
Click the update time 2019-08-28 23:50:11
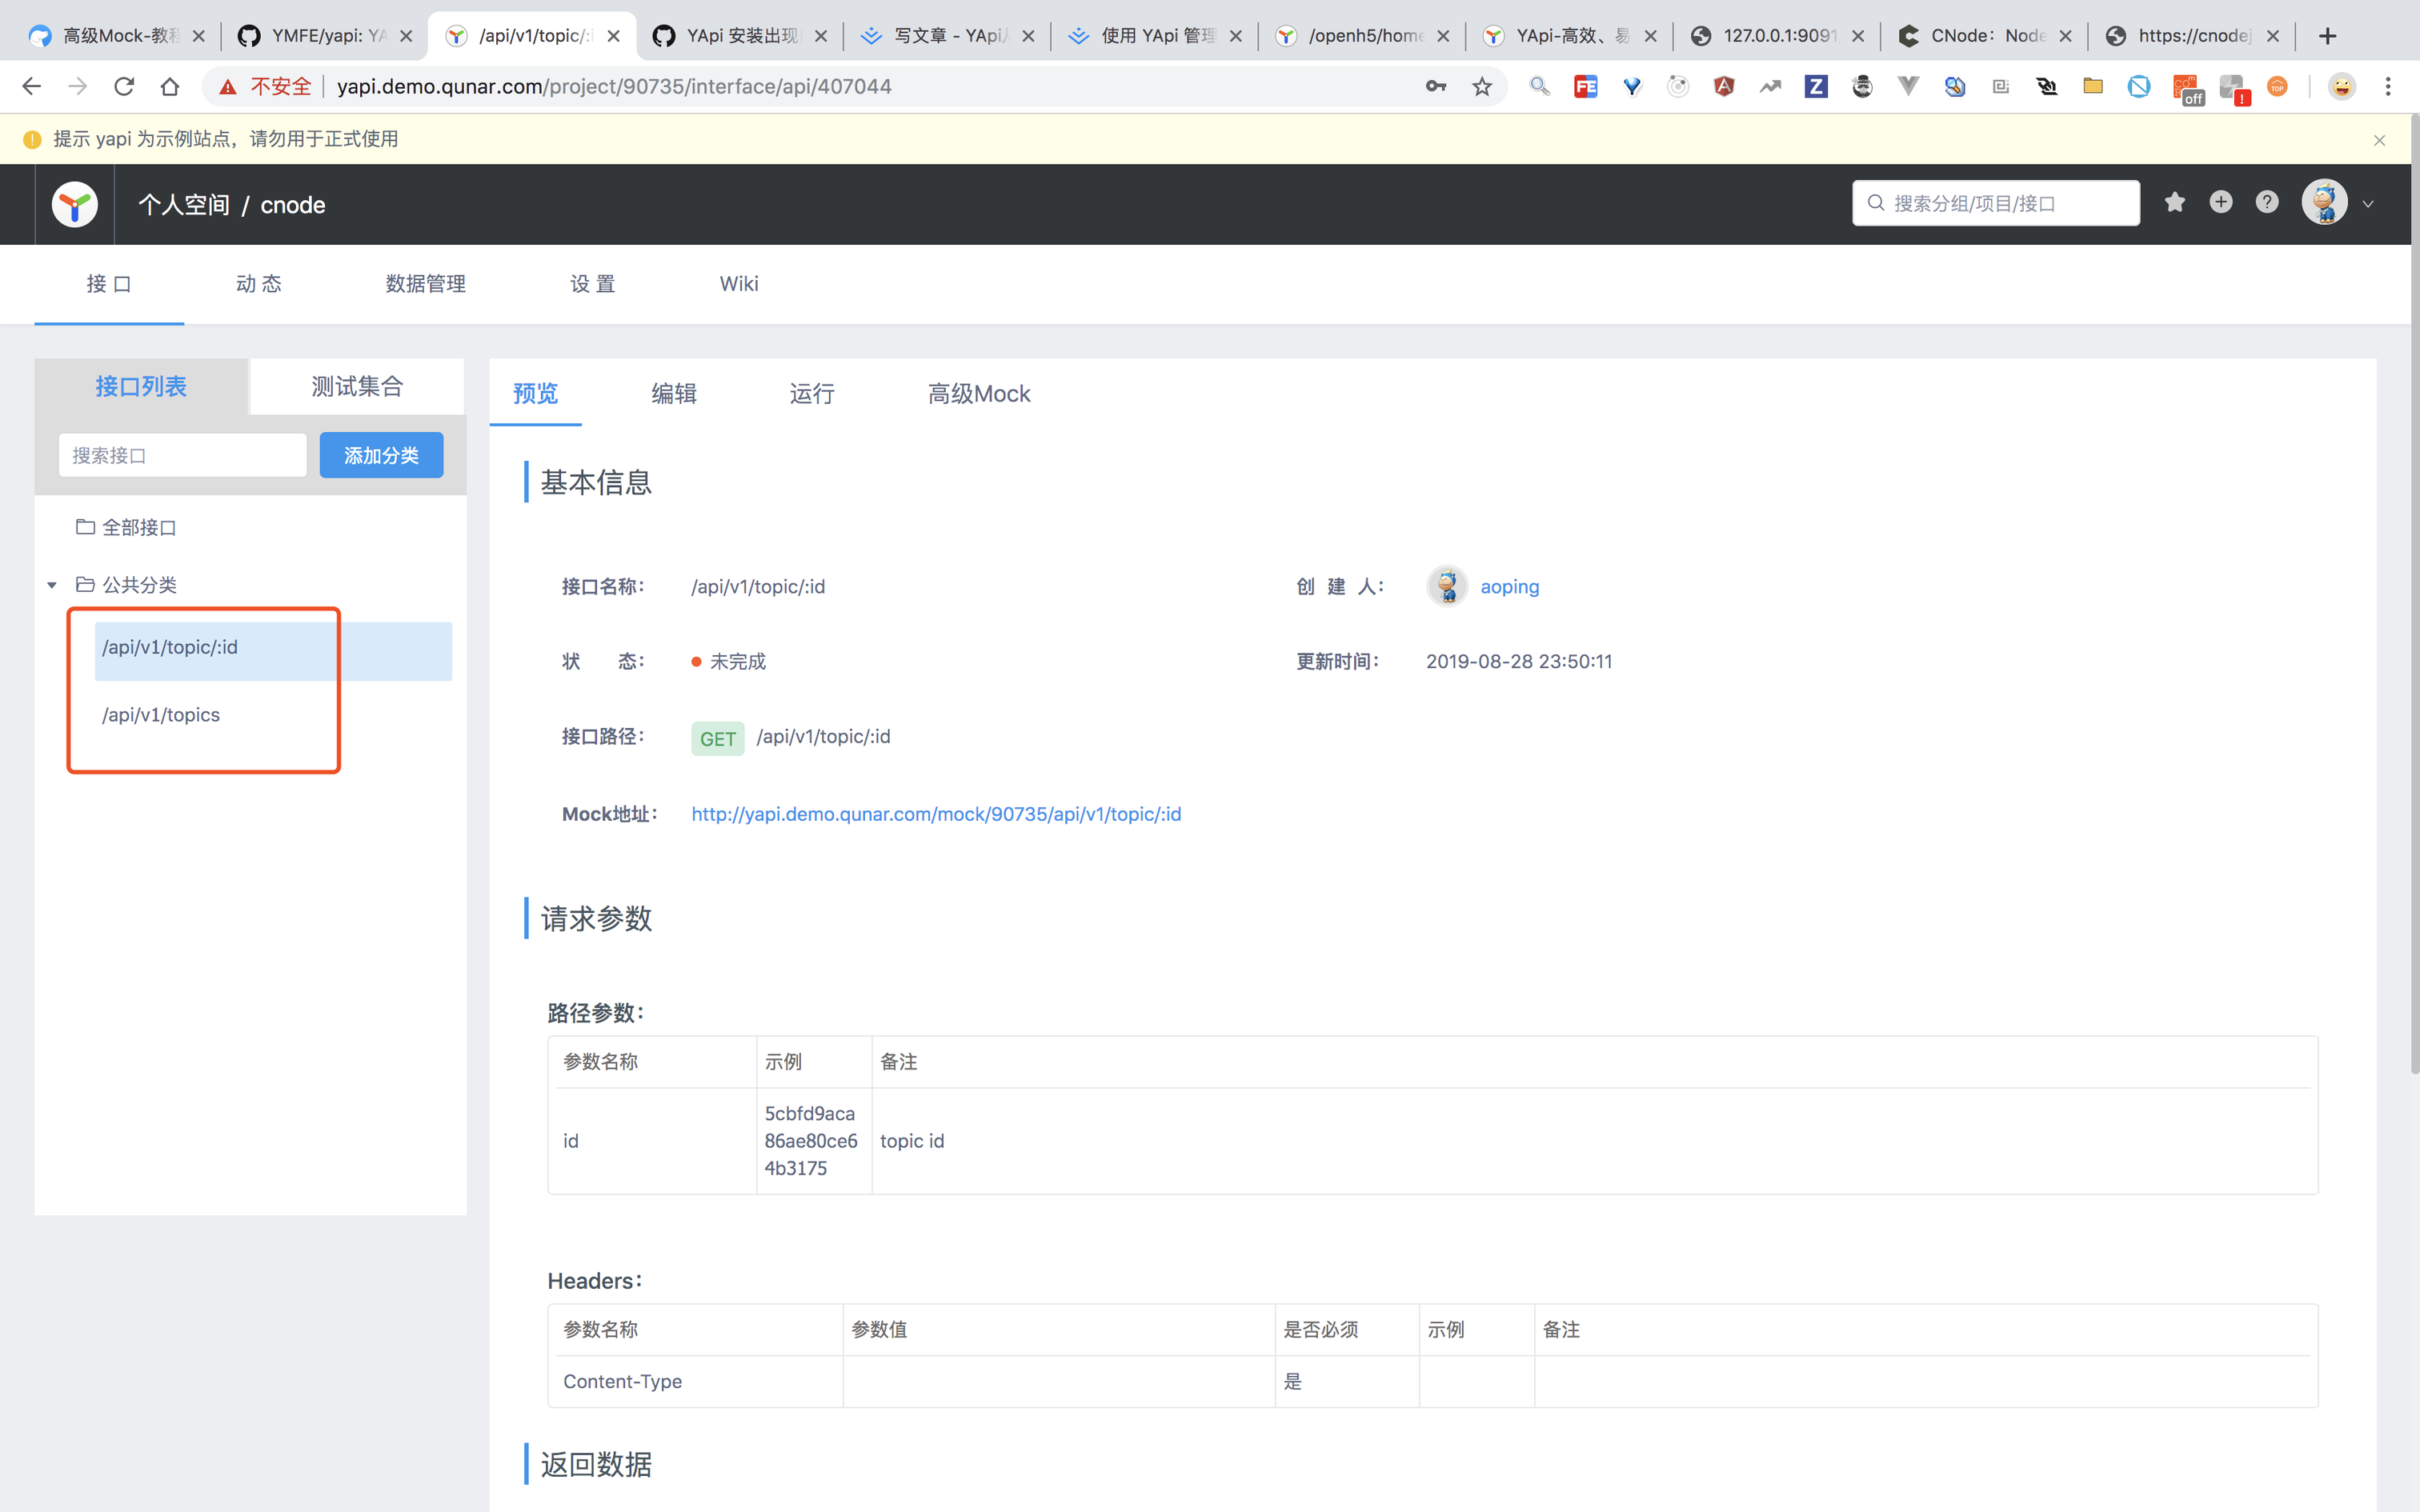[1519, 662]
